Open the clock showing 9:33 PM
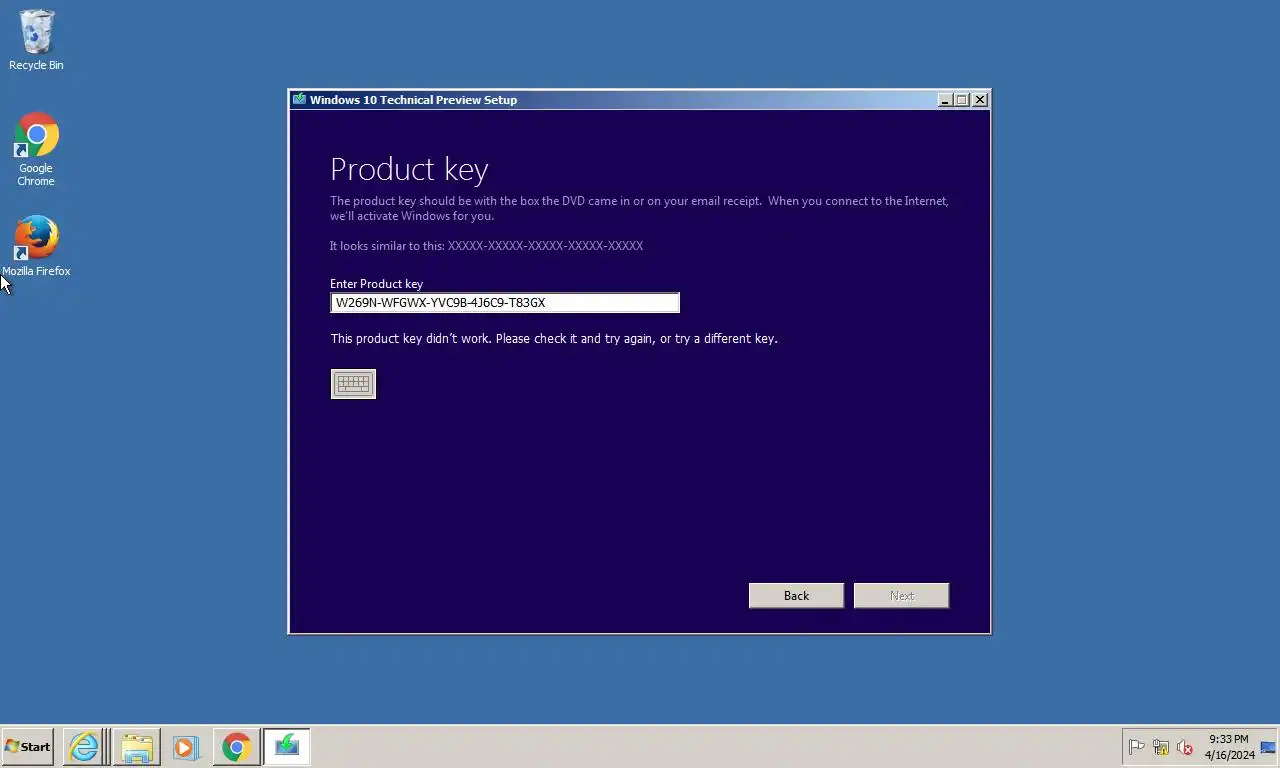The width and height of the screenshot is (1280, 768). tap(1229, 747)
